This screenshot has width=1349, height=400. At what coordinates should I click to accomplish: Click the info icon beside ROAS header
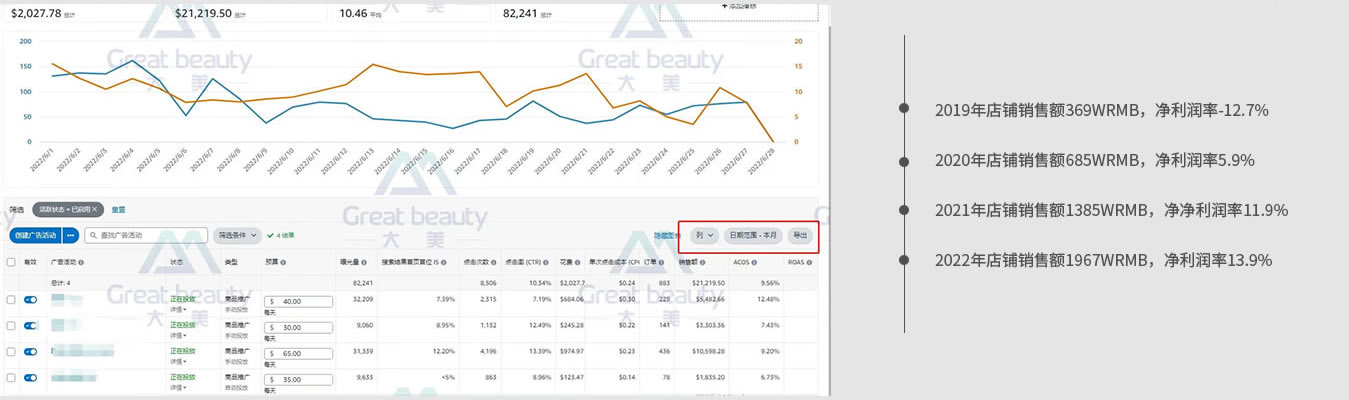click(x=808, y=262)
